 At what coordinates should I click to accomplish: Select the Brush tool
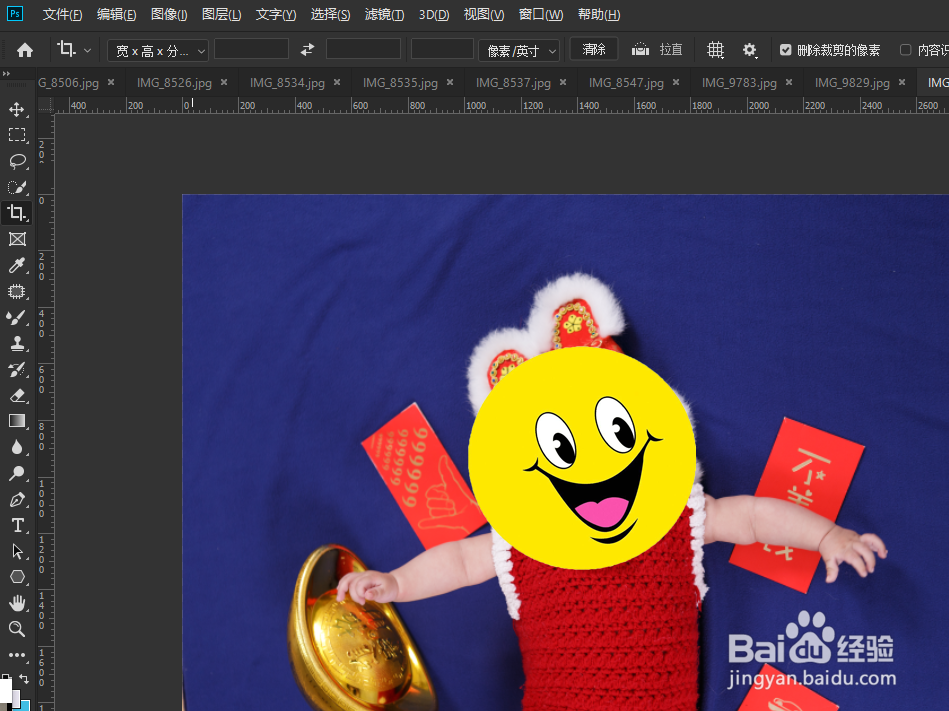pyautogui.click(x=17, y=317)
